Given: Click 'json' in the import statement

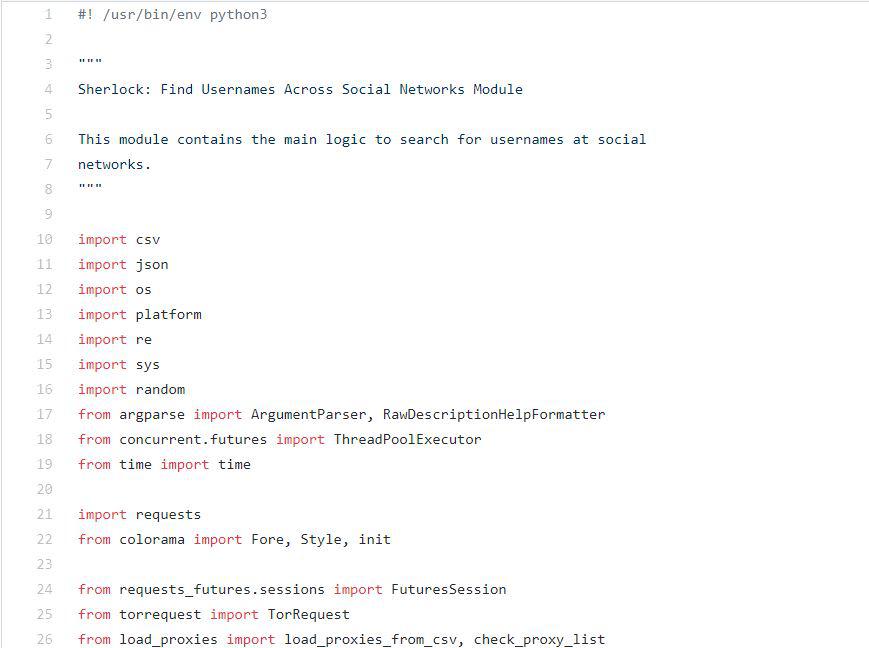Looking at the screenshot, I should coord(152,265).
